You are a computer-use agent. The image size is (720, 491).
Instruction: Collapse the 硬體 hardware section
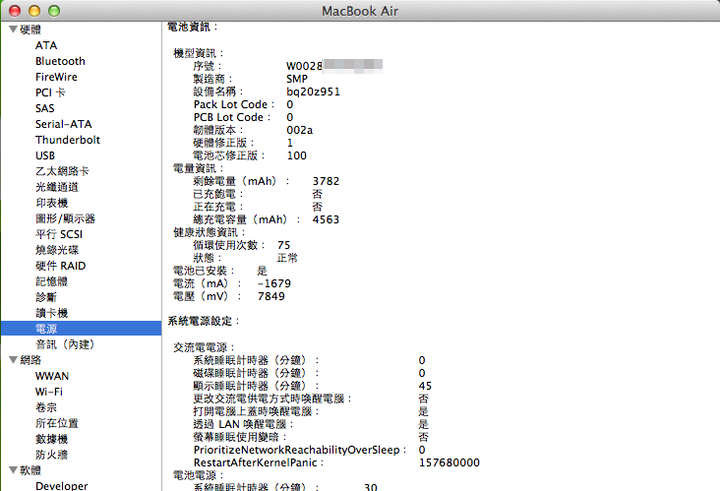[x=13, y=29]
